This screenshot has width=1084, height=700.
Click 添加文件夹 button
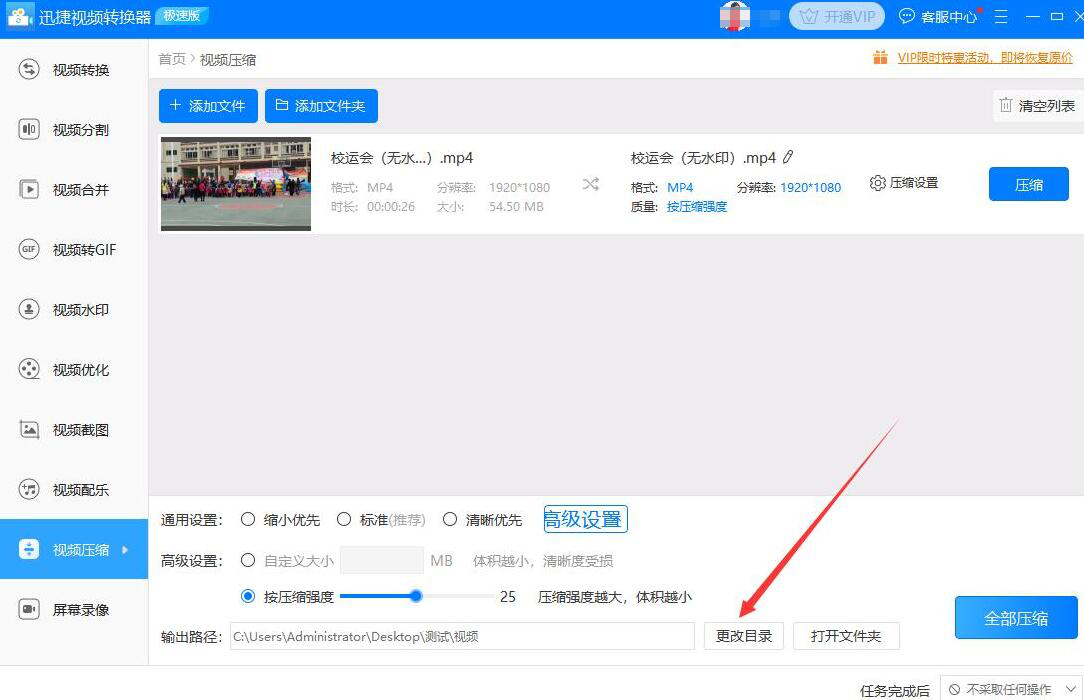321,106
